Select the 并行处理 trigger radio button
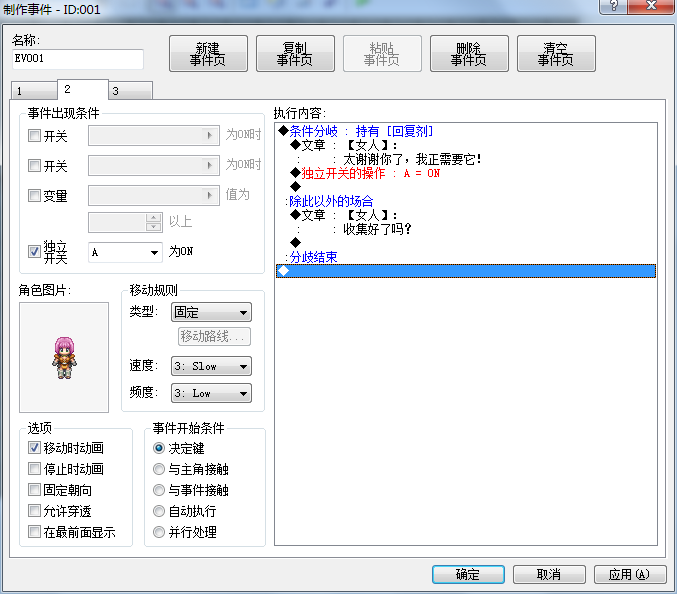Screen dimensions: 677x594 click(159, 532)
